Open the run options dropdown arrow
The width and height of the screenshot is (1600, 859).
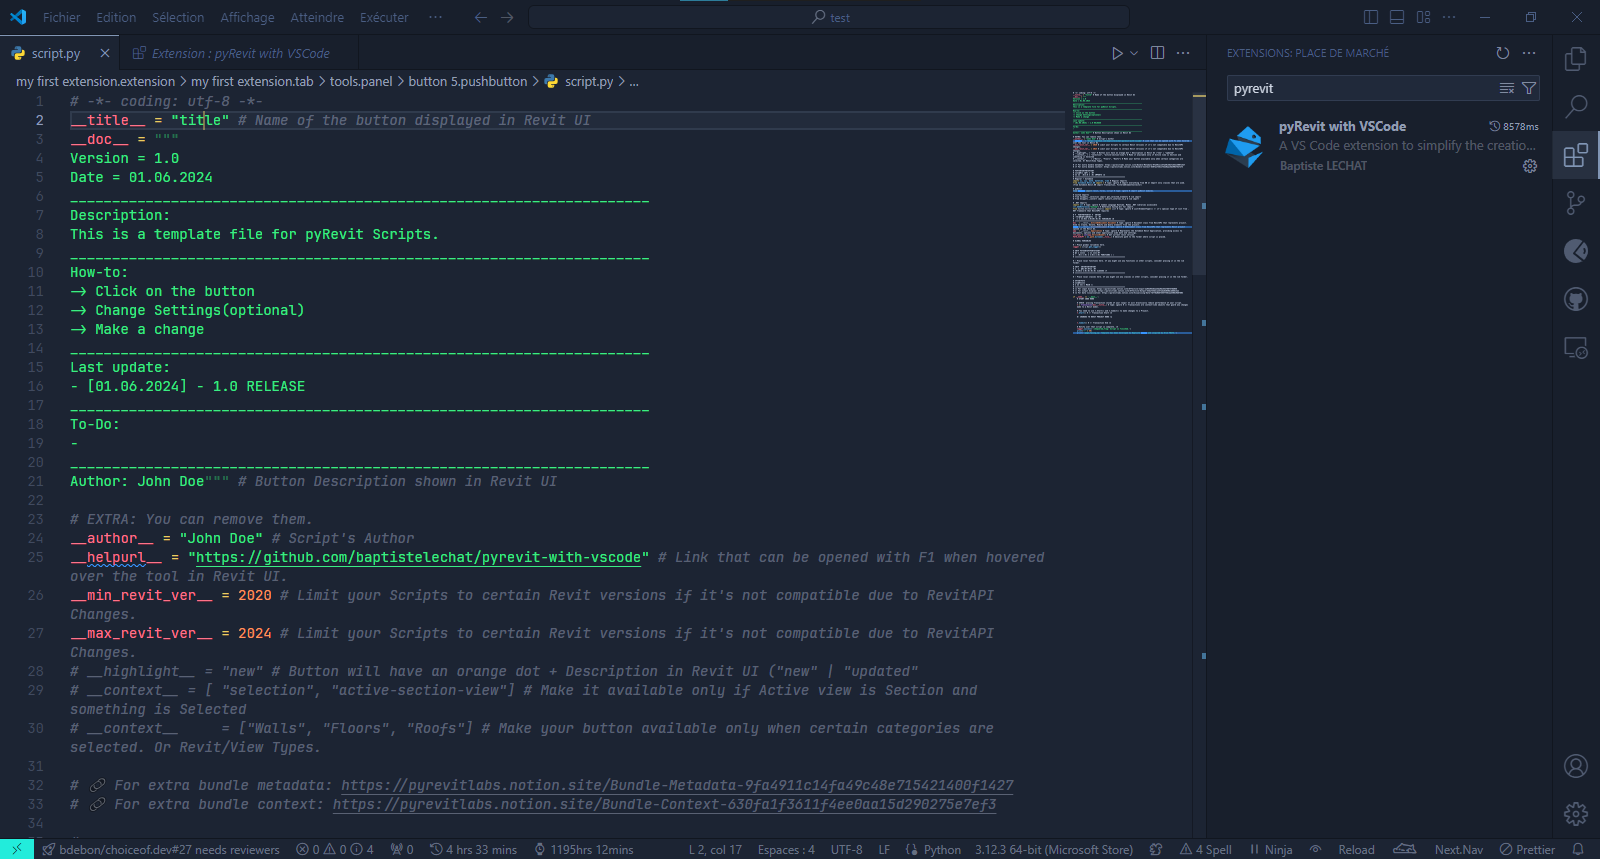1134,53
